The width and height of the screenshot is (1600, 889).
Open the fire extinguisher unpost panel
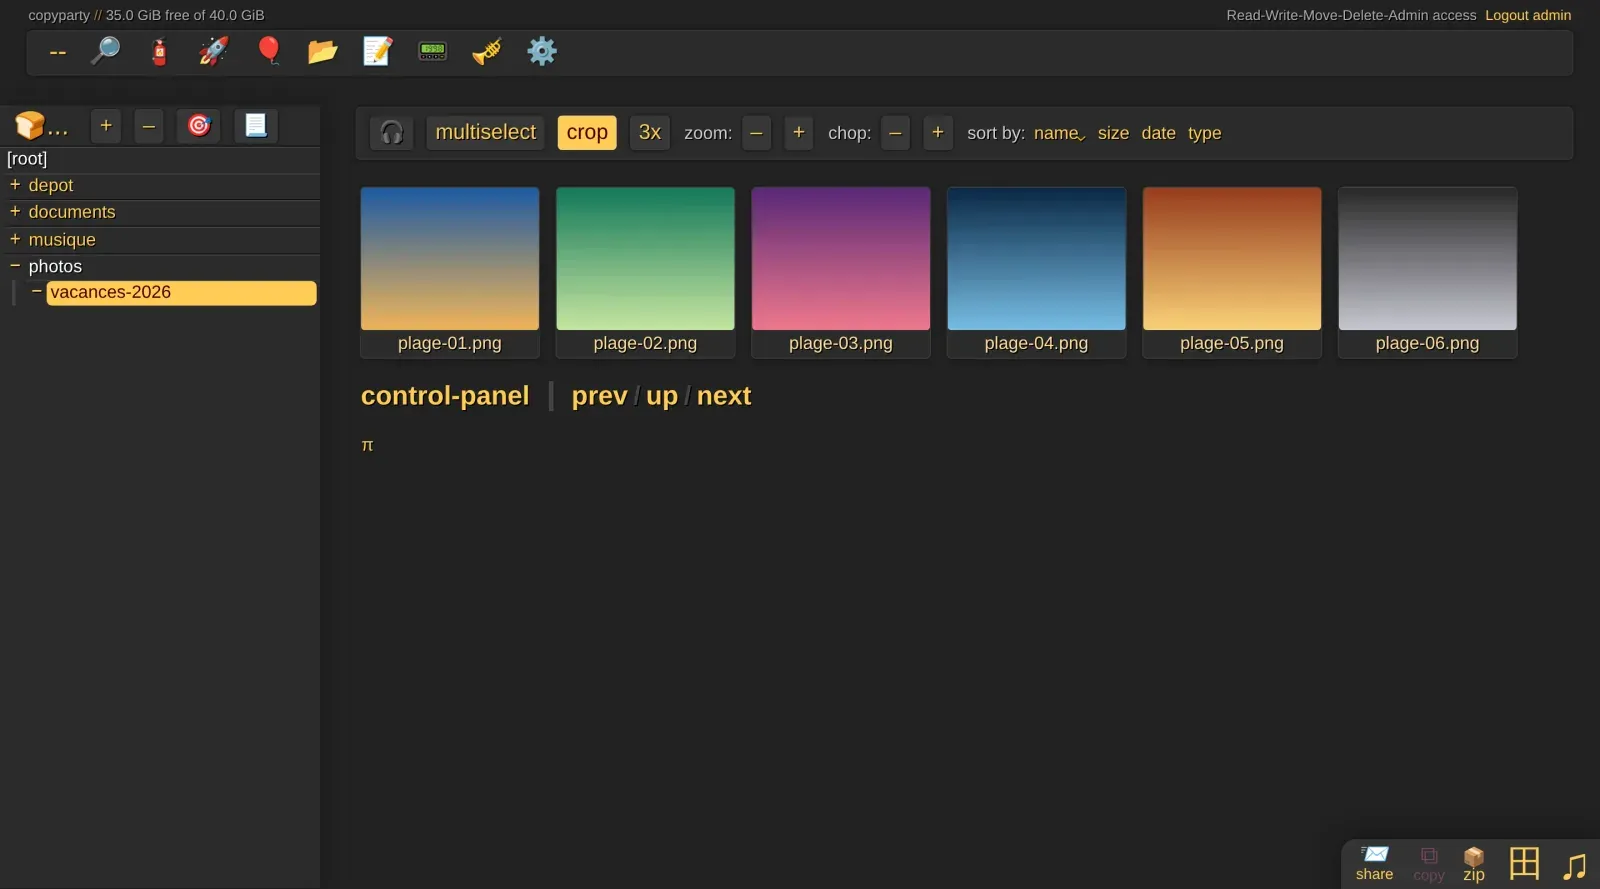[x=159, y=51]
